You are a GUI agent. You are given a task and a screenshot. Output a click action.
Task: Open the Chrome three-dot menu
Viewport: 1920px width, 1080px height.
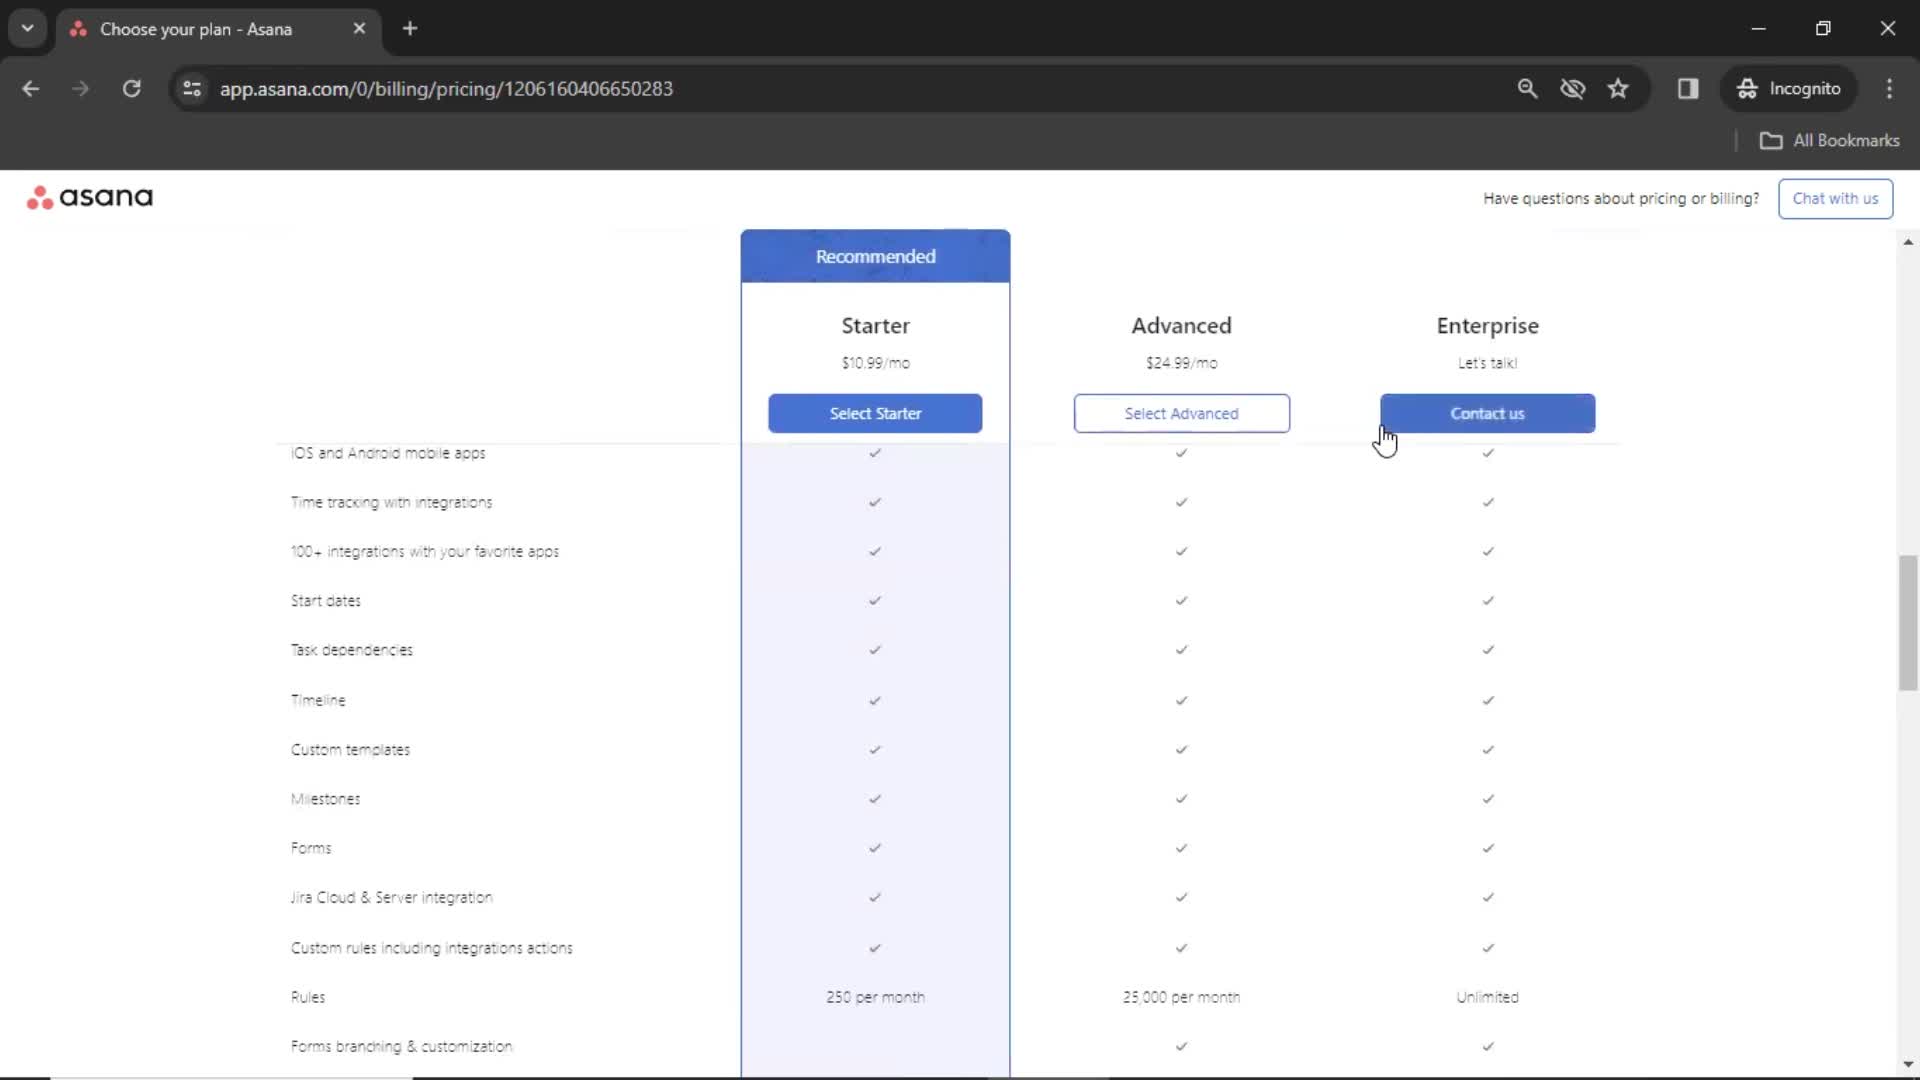coord(1889,89)
